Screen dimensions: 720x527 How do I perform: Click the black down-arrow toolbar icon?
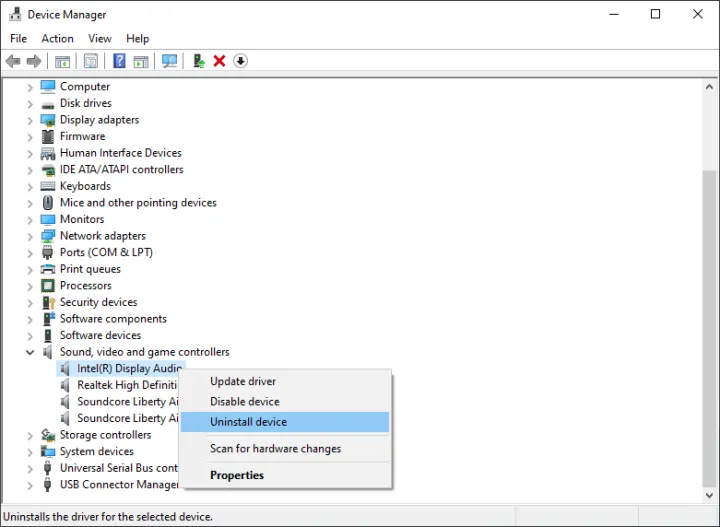240,61
